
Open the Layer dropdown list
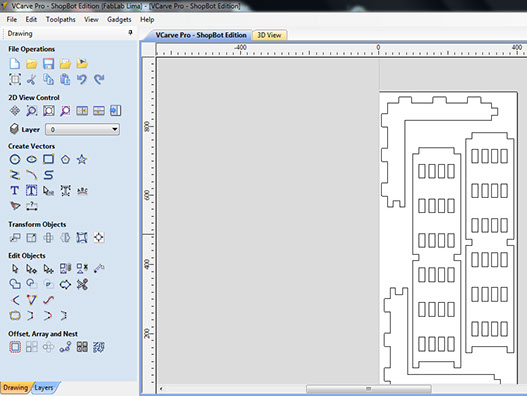[82, 129]
